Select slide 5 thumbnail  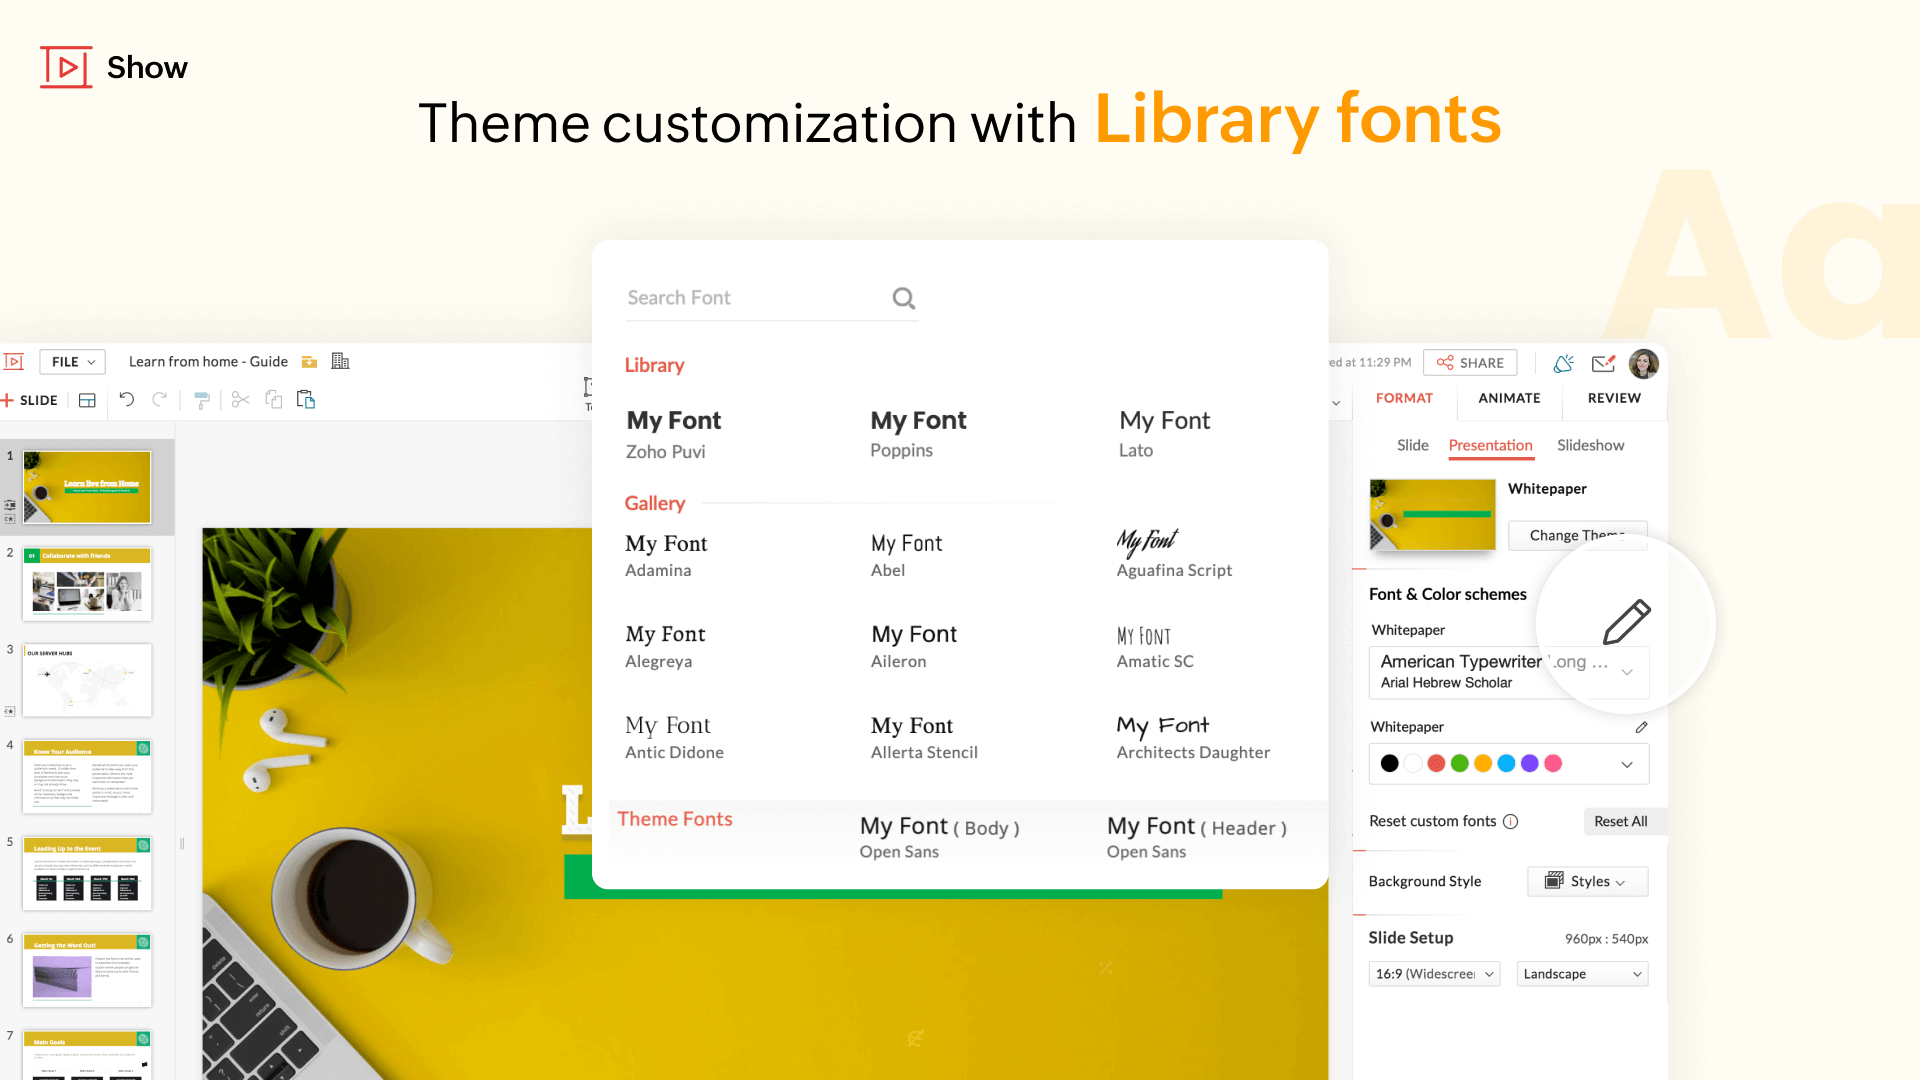87,874
